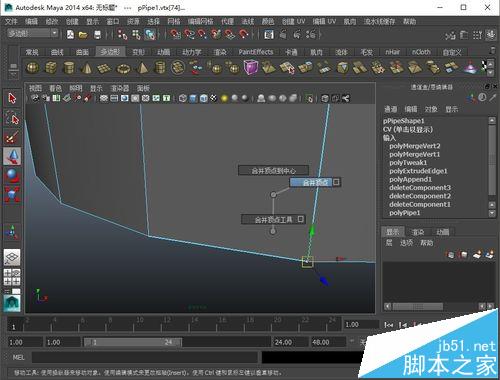
Task: Toggle smooth shade all in viewport toolbar
Action: [193, 98]
